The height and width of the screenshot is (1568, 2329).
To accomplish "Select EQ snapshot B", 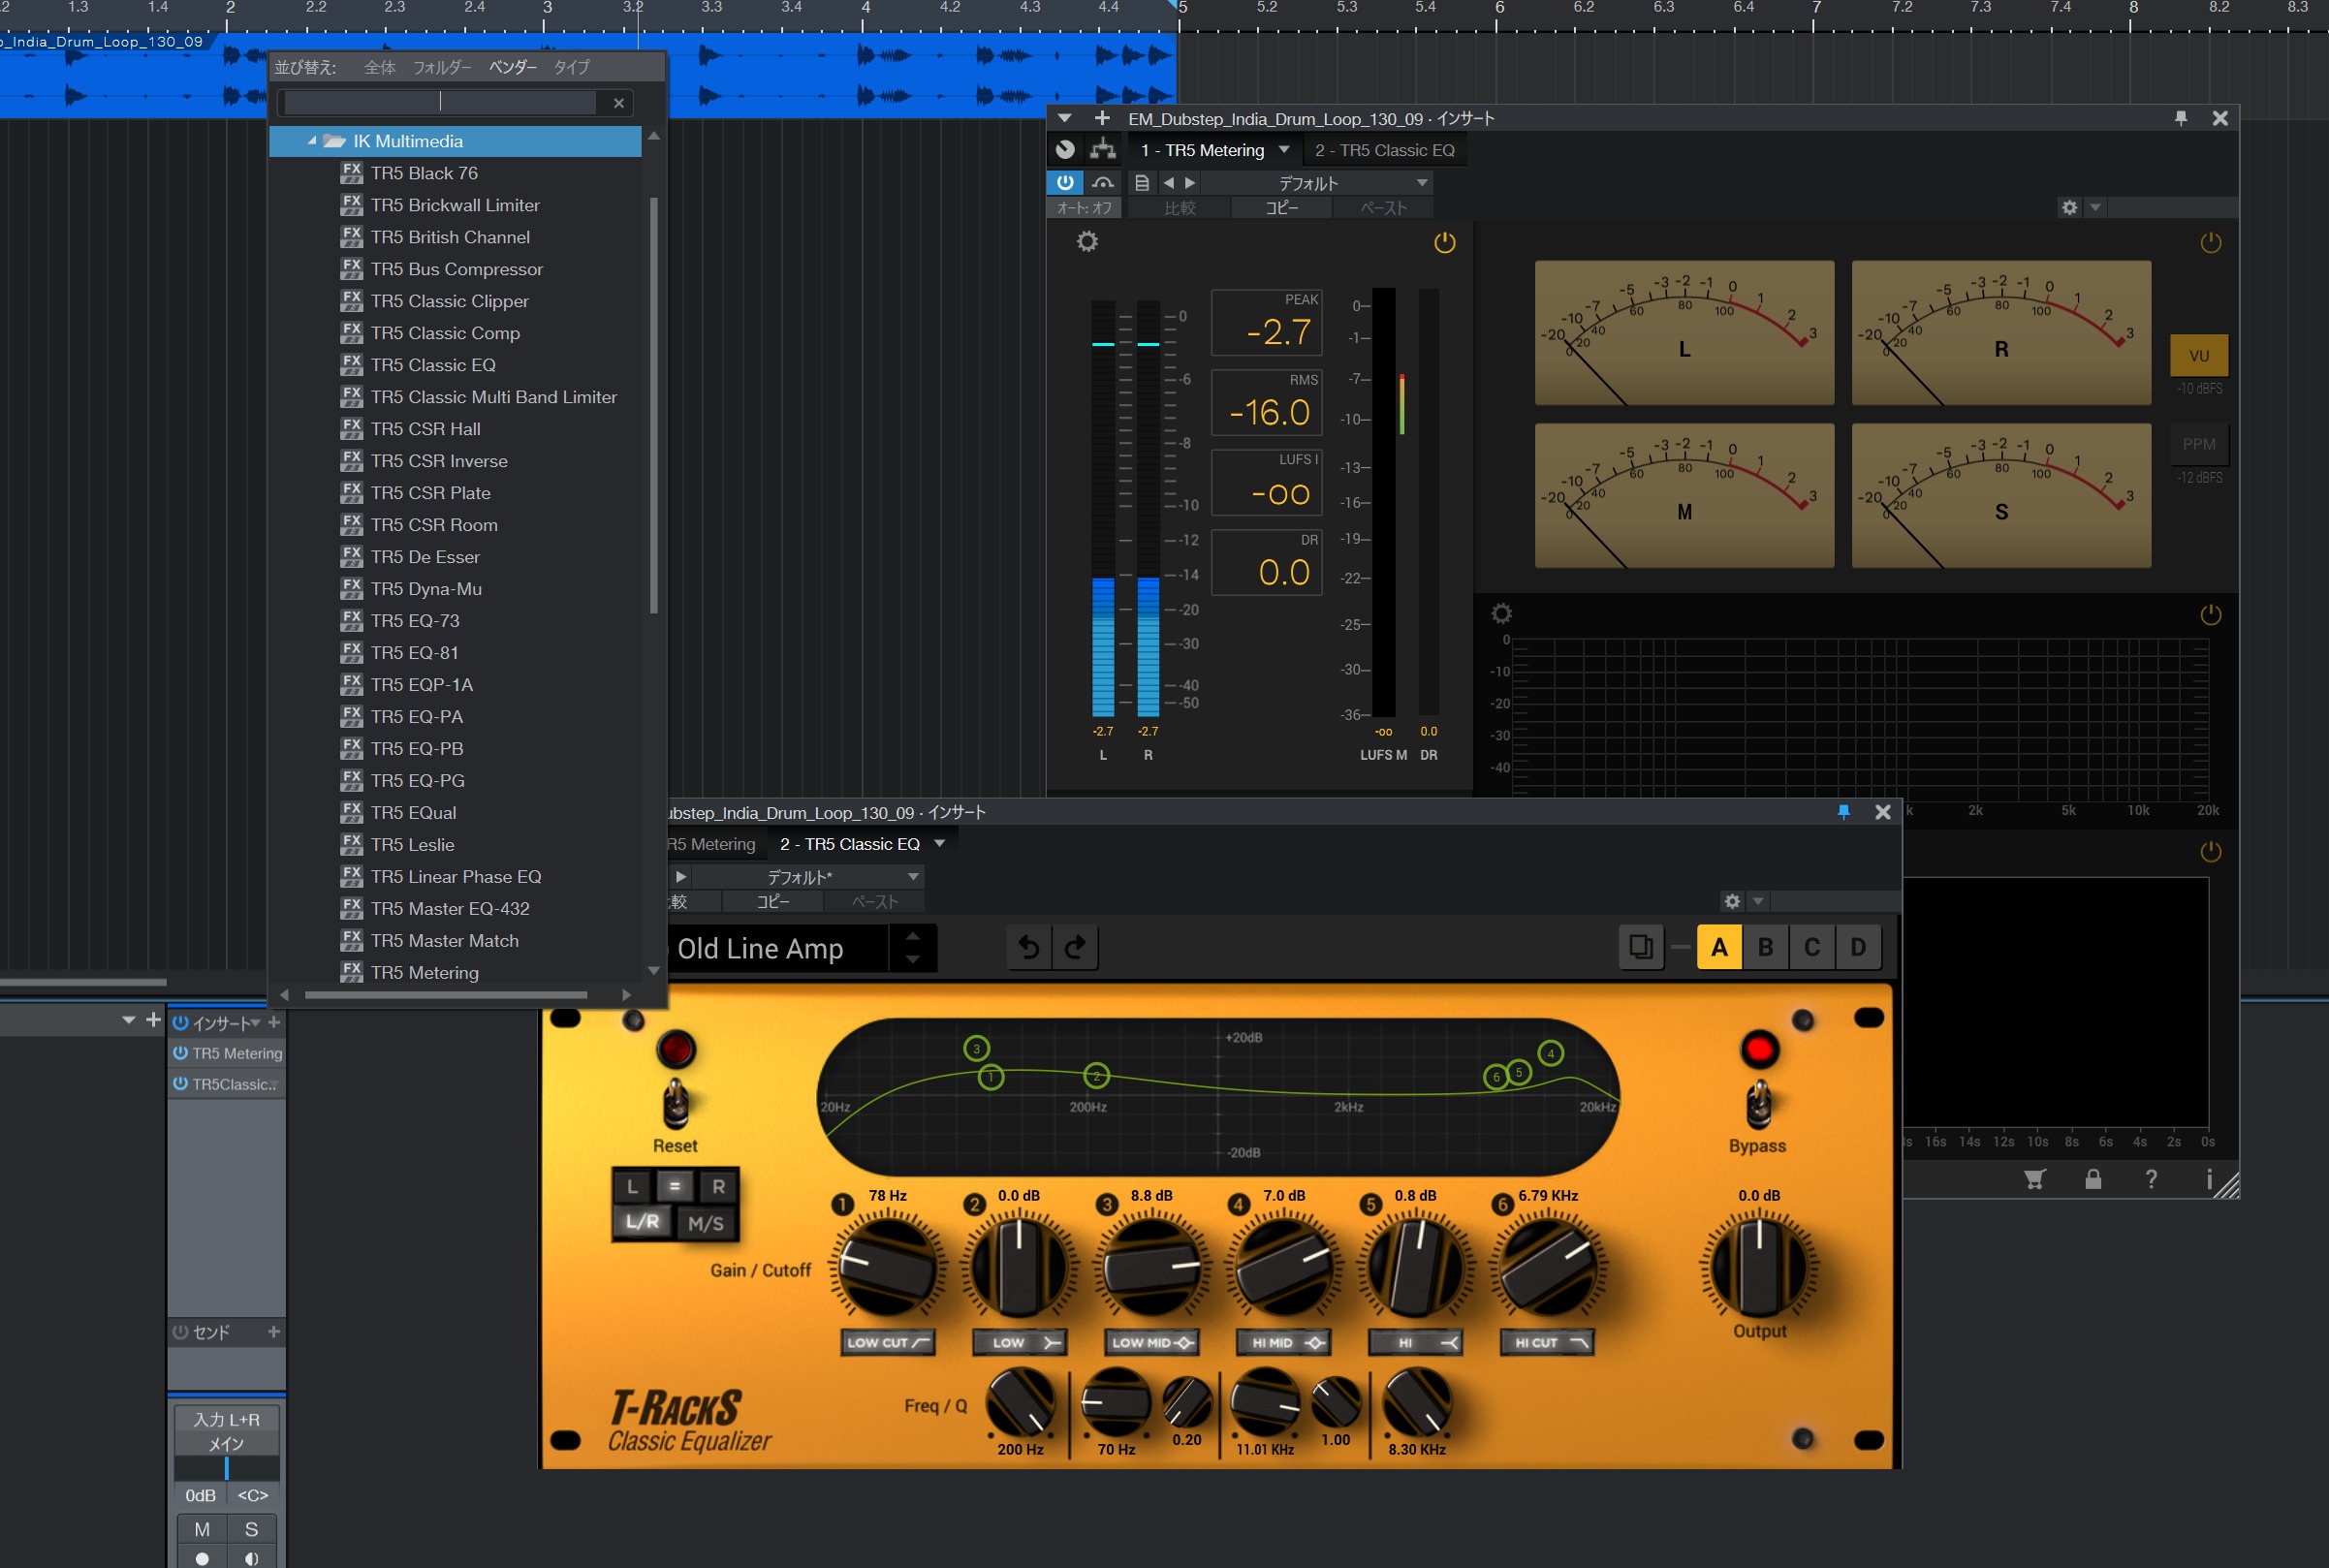I will tap(1765, 947).
